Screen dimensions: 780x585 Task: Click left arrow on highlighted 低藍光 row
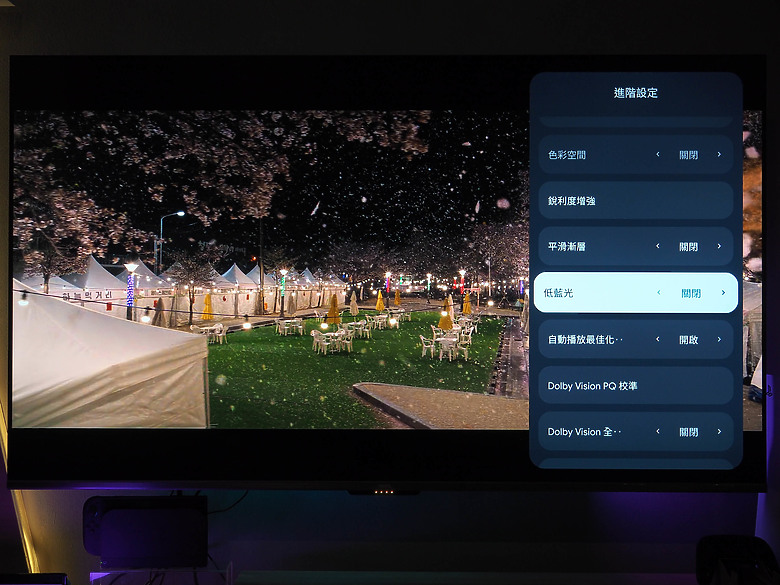coord(659,293)
